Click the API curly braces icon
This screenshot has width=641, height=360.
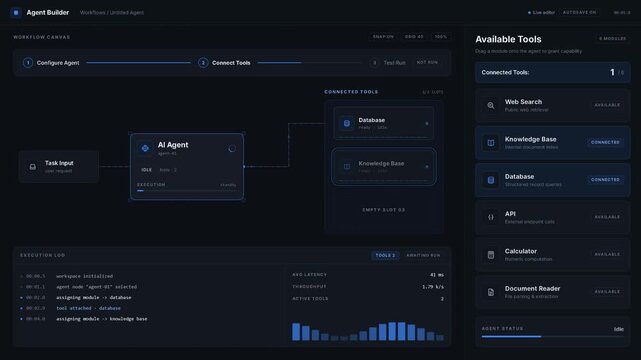[491, 217]
